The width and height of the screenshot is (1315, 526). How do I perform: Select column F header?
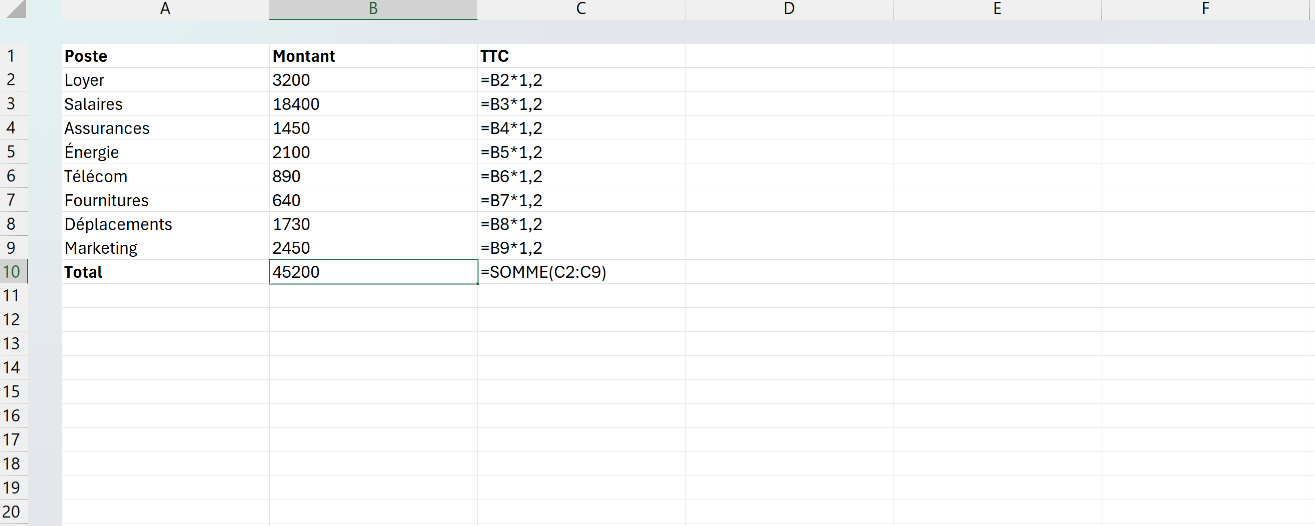pyautogui.click(x=1205, y=10)
